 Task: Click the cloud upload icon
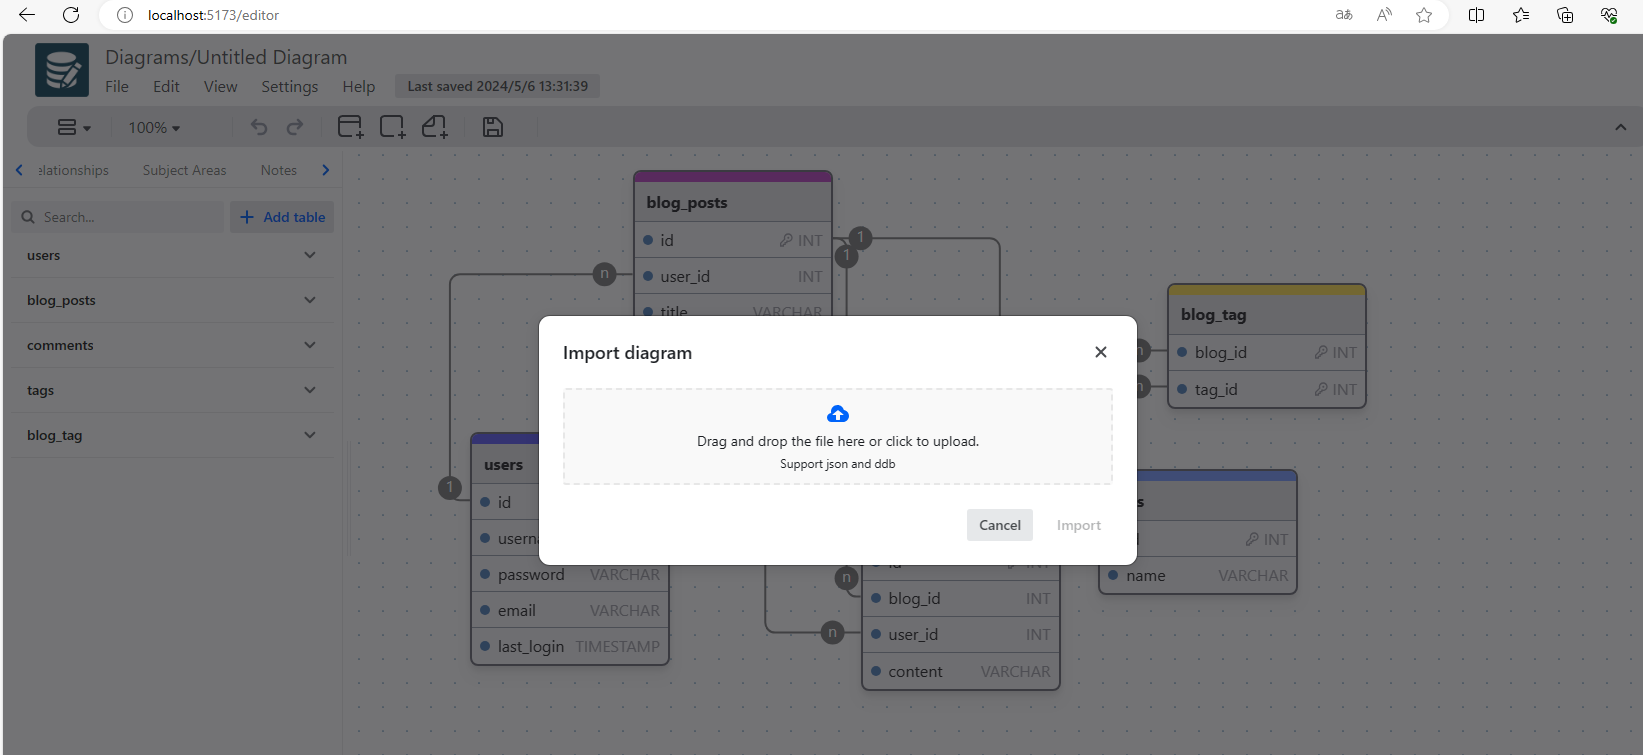click(838, 414)
